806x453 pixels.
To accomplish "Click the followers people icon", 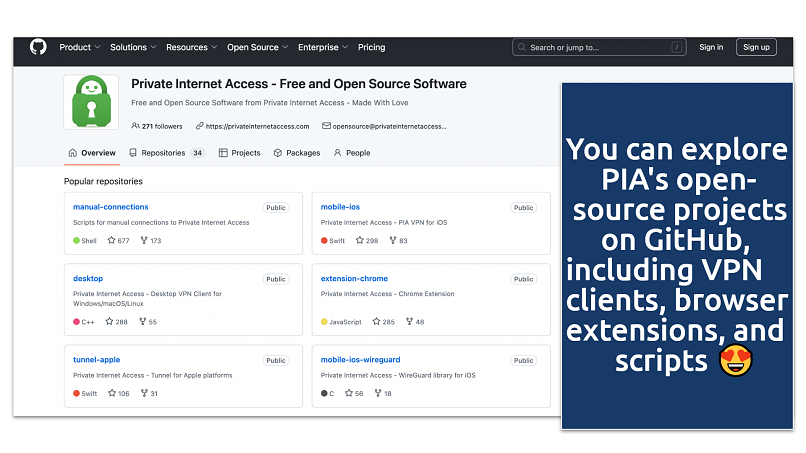I will pyautogui.click(x=135, y=126).
